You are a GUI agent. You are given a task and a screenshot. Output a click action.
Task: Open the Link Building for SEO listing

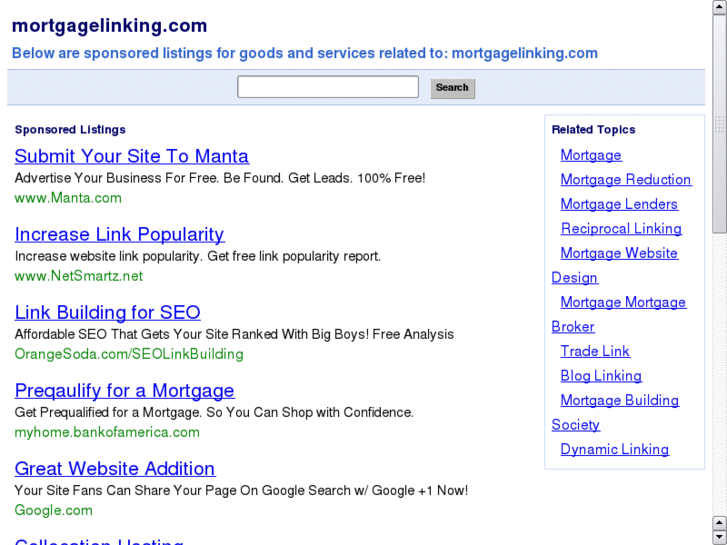click(108, 313)
